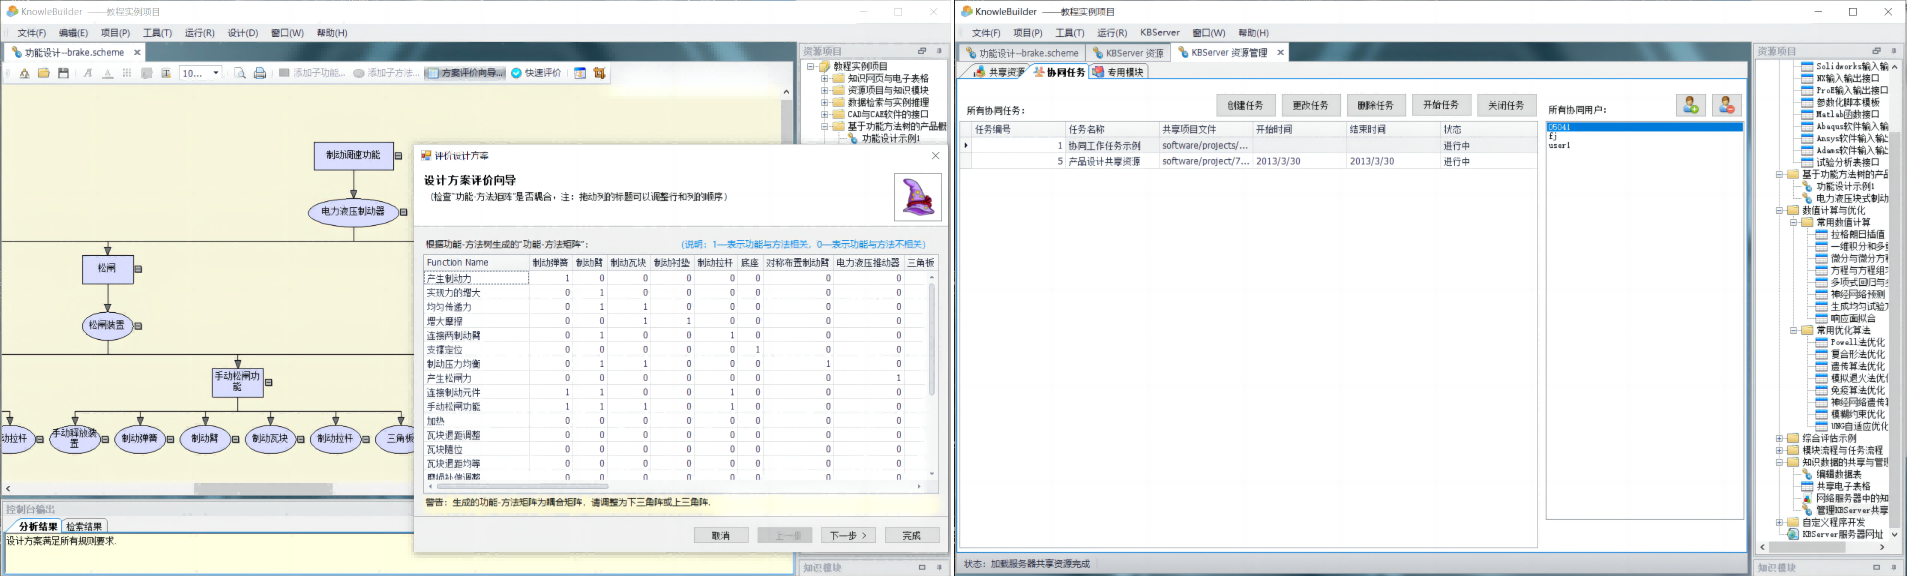
Task: Click the wizard hat image in dialog
Action: 917,197
